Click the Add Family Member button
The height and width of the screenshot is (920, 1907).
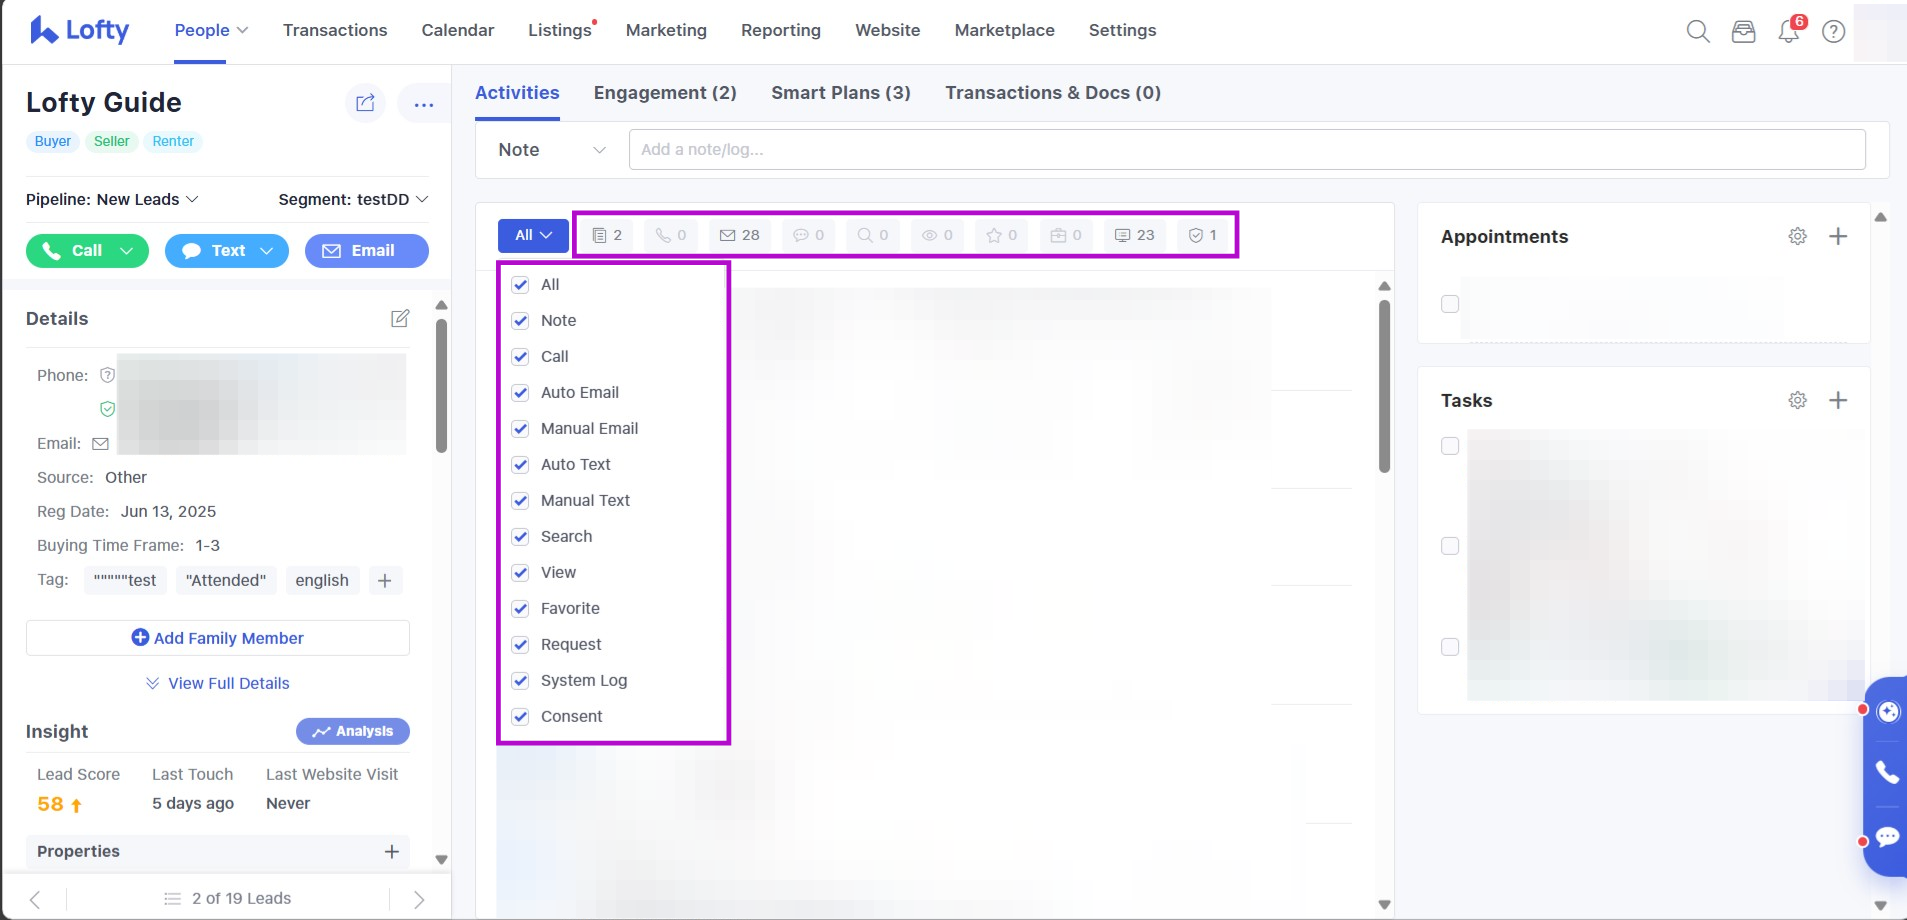[x=217, y=638]
